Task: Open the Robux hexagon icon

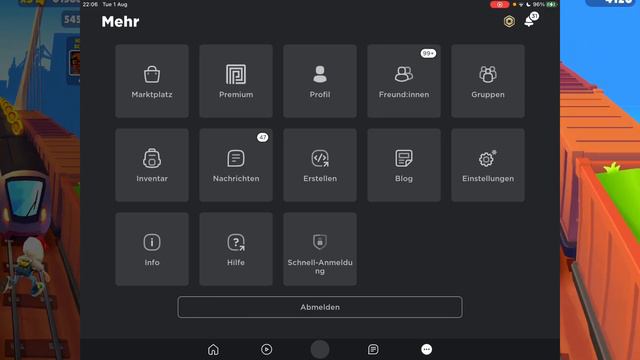Action: [509, 21]
